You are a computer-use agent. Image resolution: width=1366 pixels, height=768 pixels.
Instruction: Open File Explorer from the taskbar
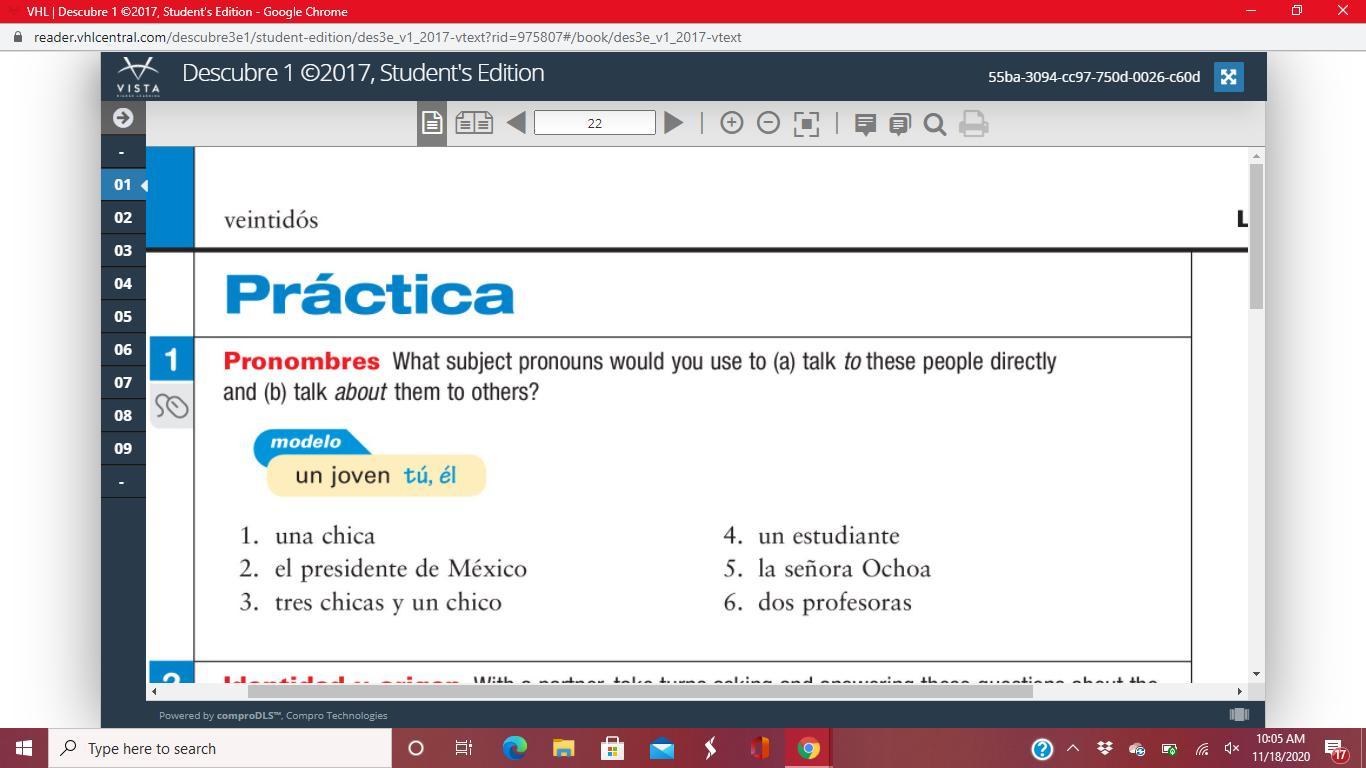pos(563,748)
